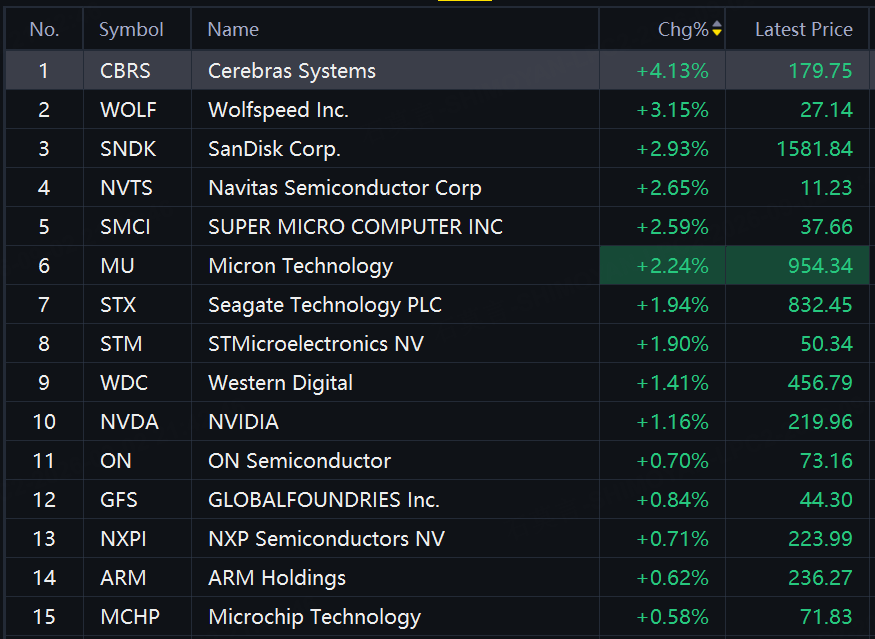Screen dimensions: 875x639
Task: Select ON Semiconductor row
Action: pos(438,461)
